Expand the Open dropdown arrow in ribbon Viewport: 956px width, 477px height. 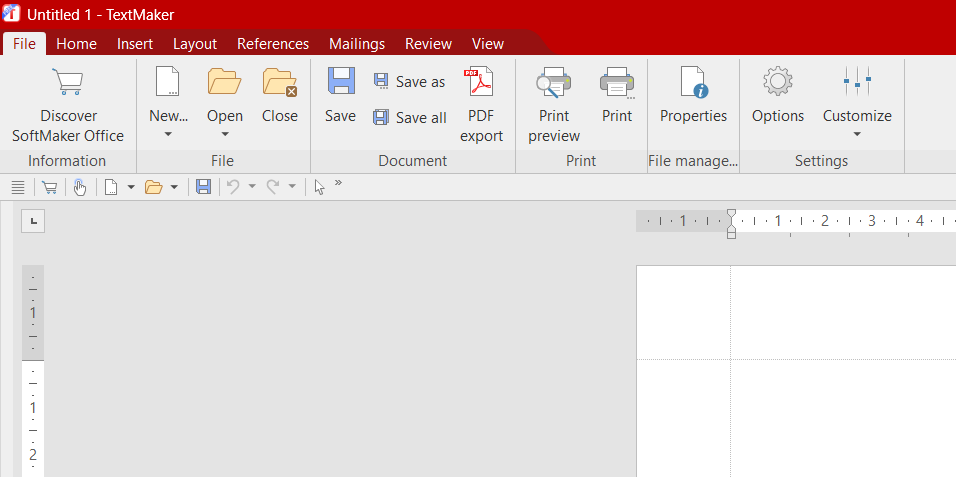click(x=225, y=134)
